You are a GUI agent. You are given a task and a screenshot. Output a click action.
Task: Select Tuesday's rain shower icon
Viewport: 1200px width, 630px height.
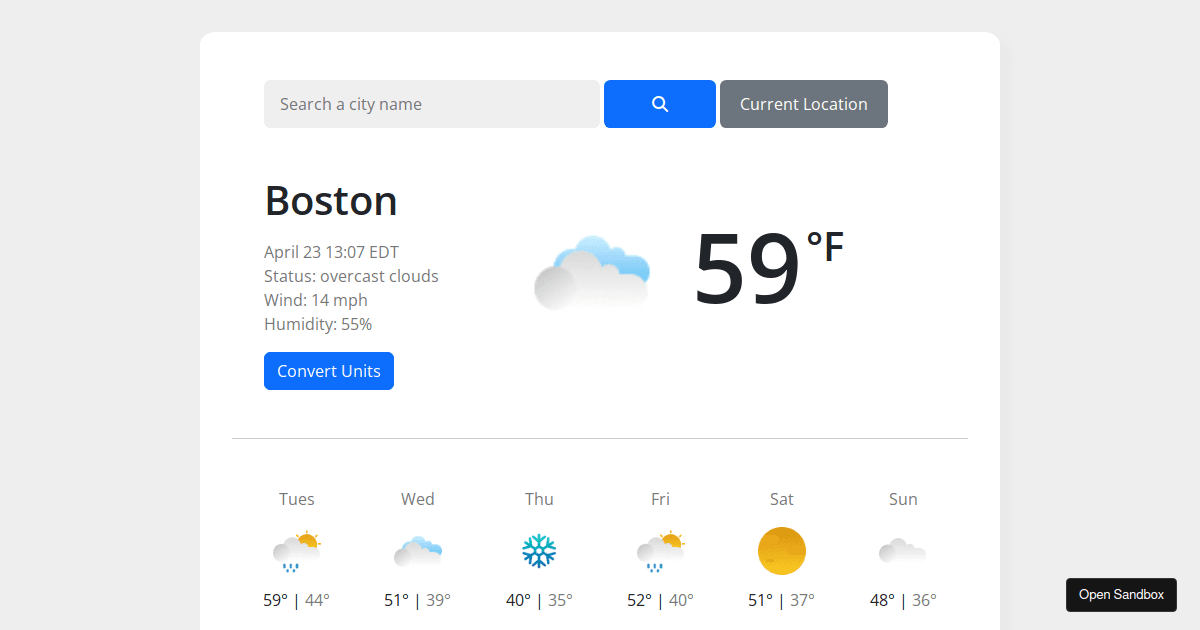pyautogui.click(x=296, y=550)
